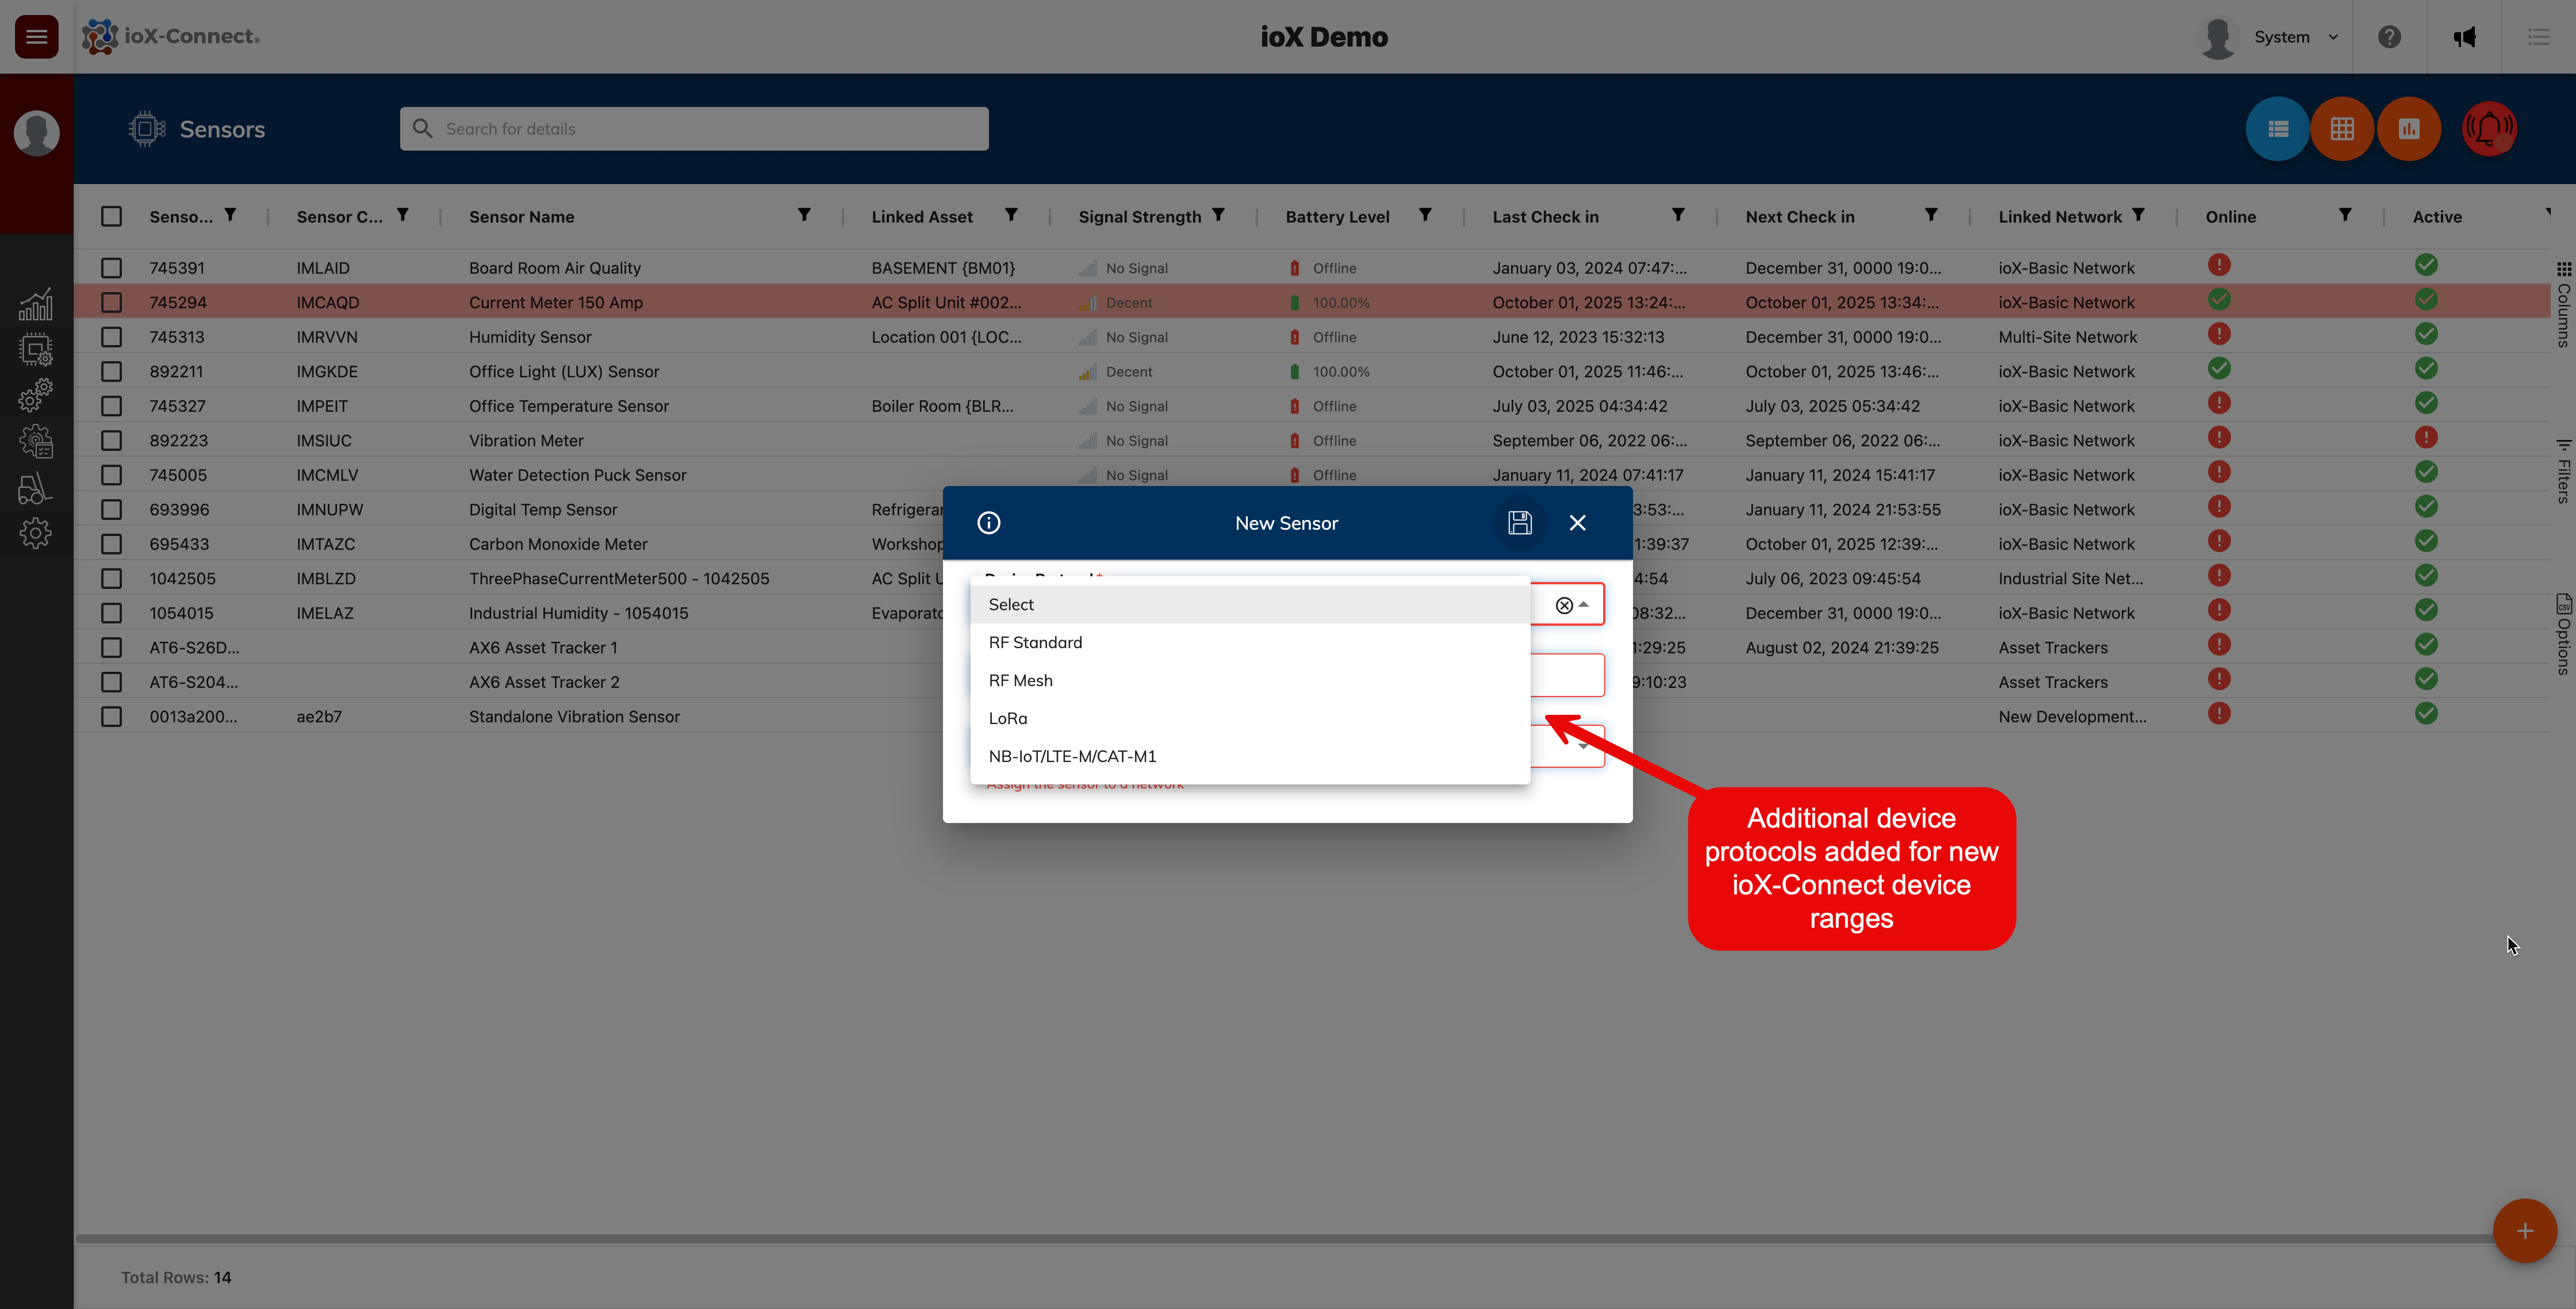
Task: Select the LoRa protocol option
Action: point(1008,718)
